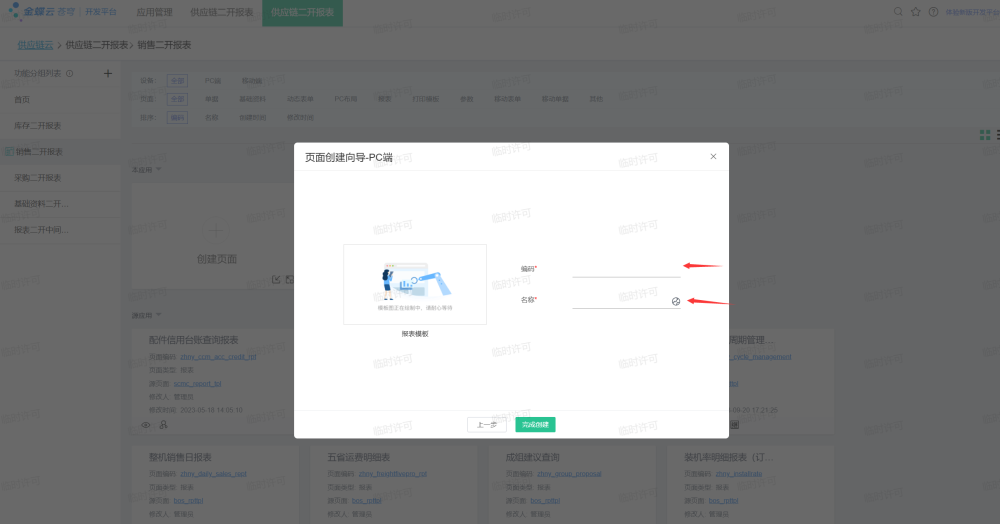Click the star favorites icon
The image size is (1000, 524).
(916, 11)
